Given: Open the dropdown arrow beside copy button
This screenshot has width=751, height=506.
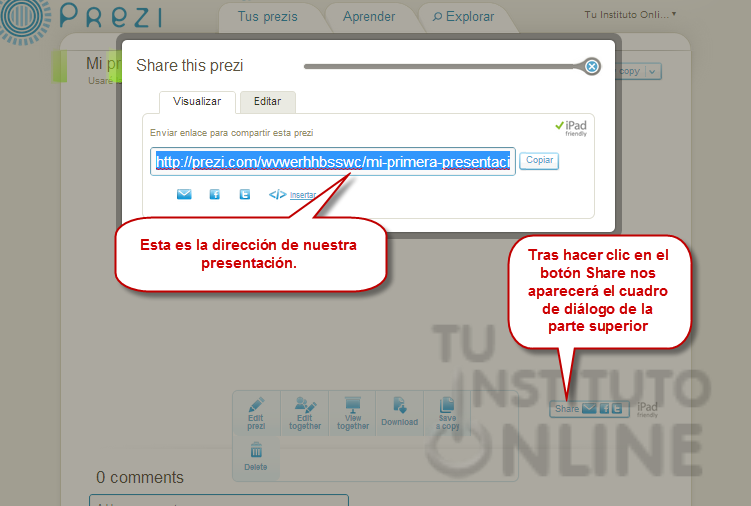Looking at the screenshot, I should click(652, 71).
